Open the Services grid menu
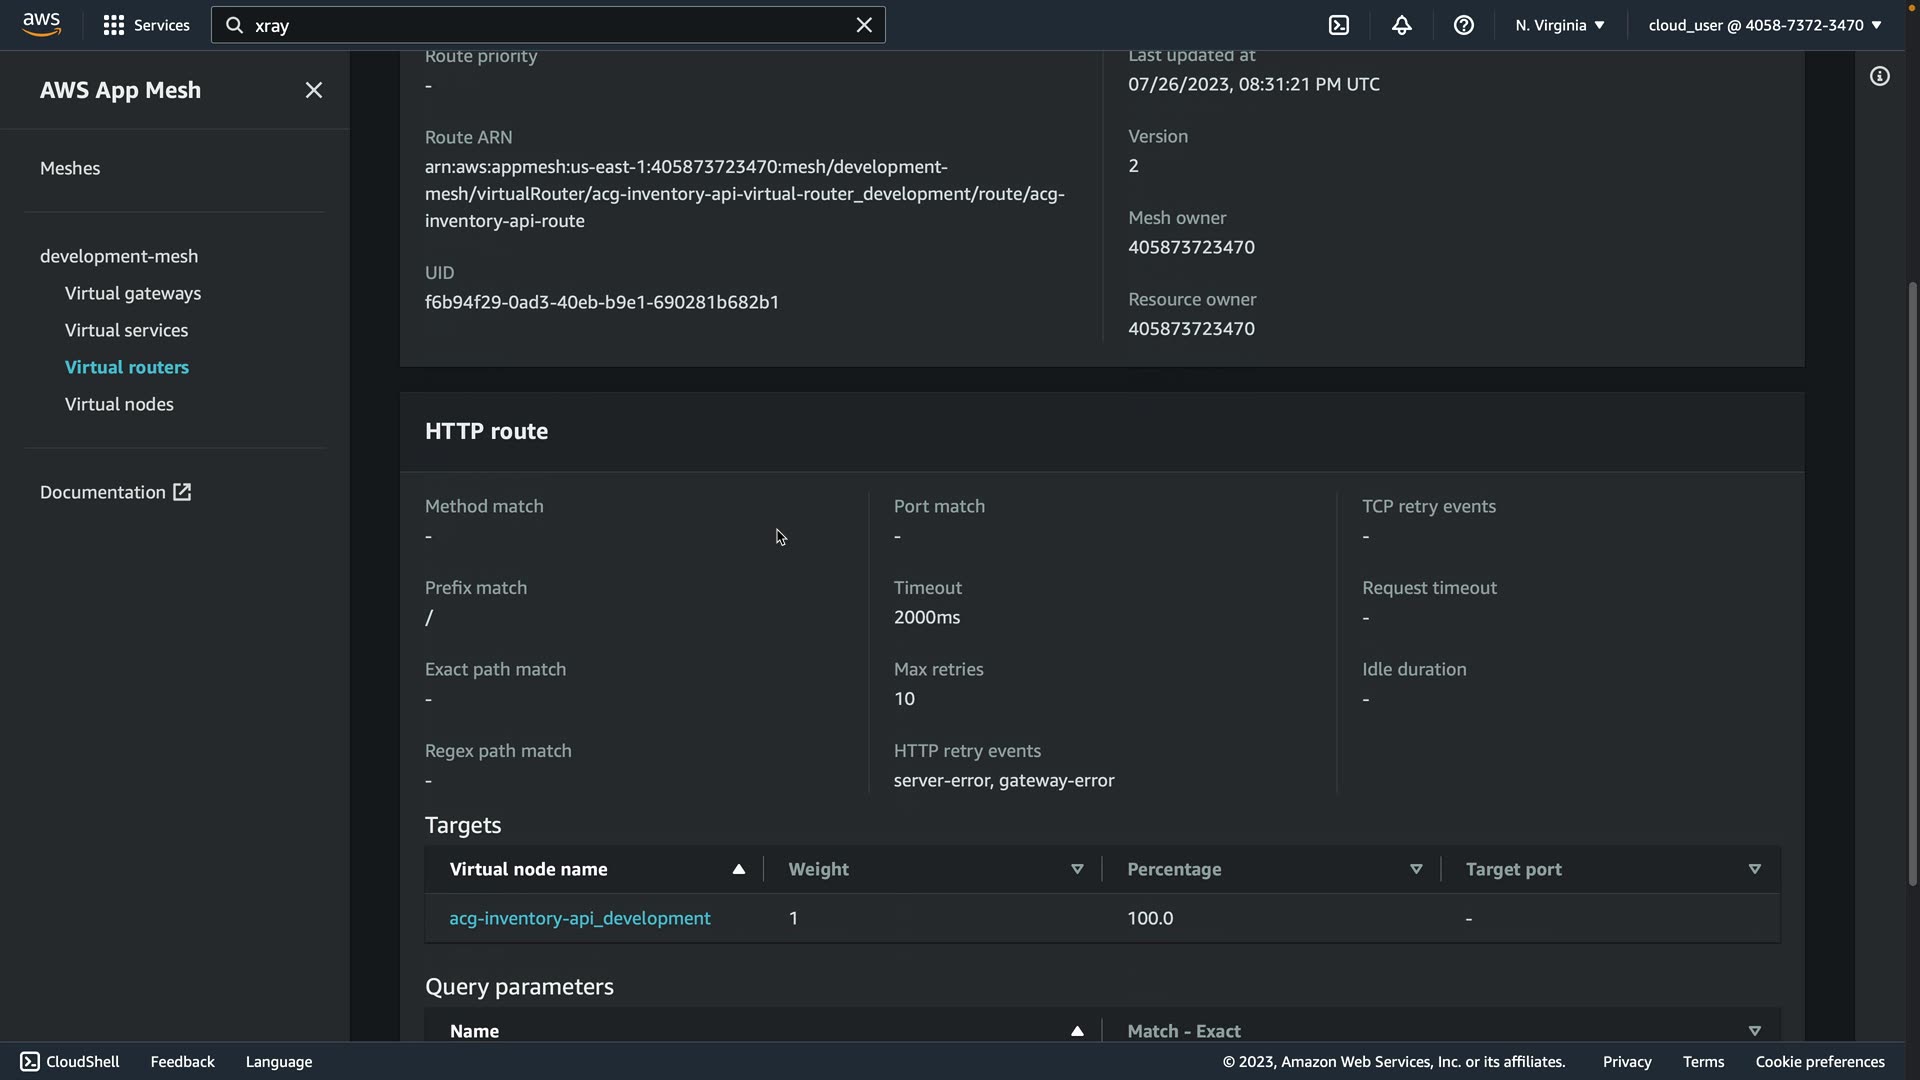 pyautogui.click(x=146, y=25)
